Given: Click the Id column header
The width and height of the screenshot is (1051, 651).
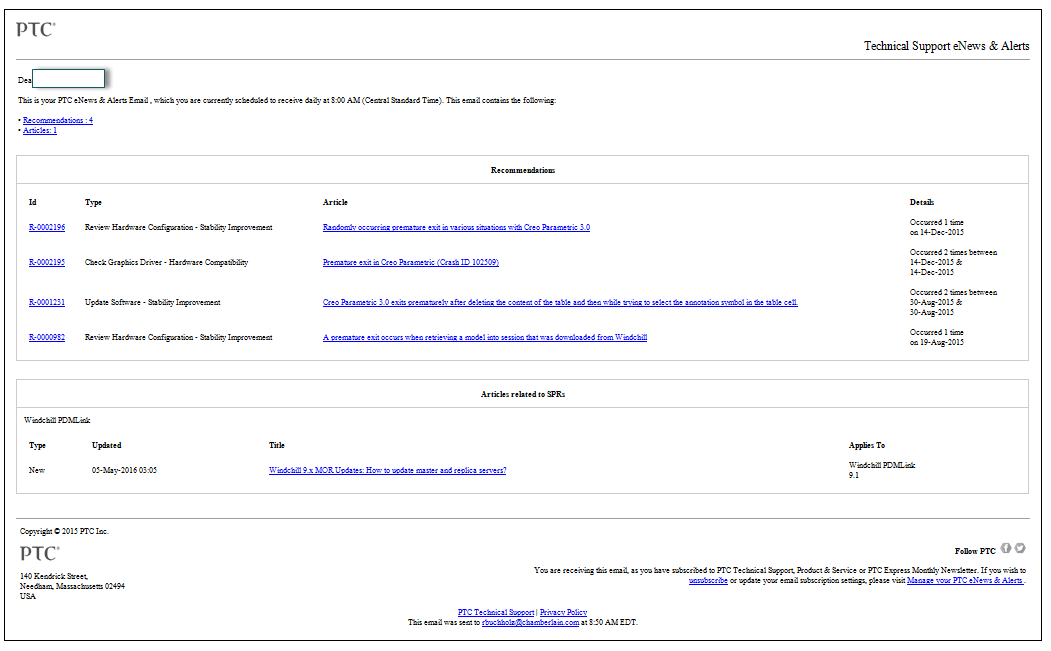Looking at the screenshot, I should (32, 202).
